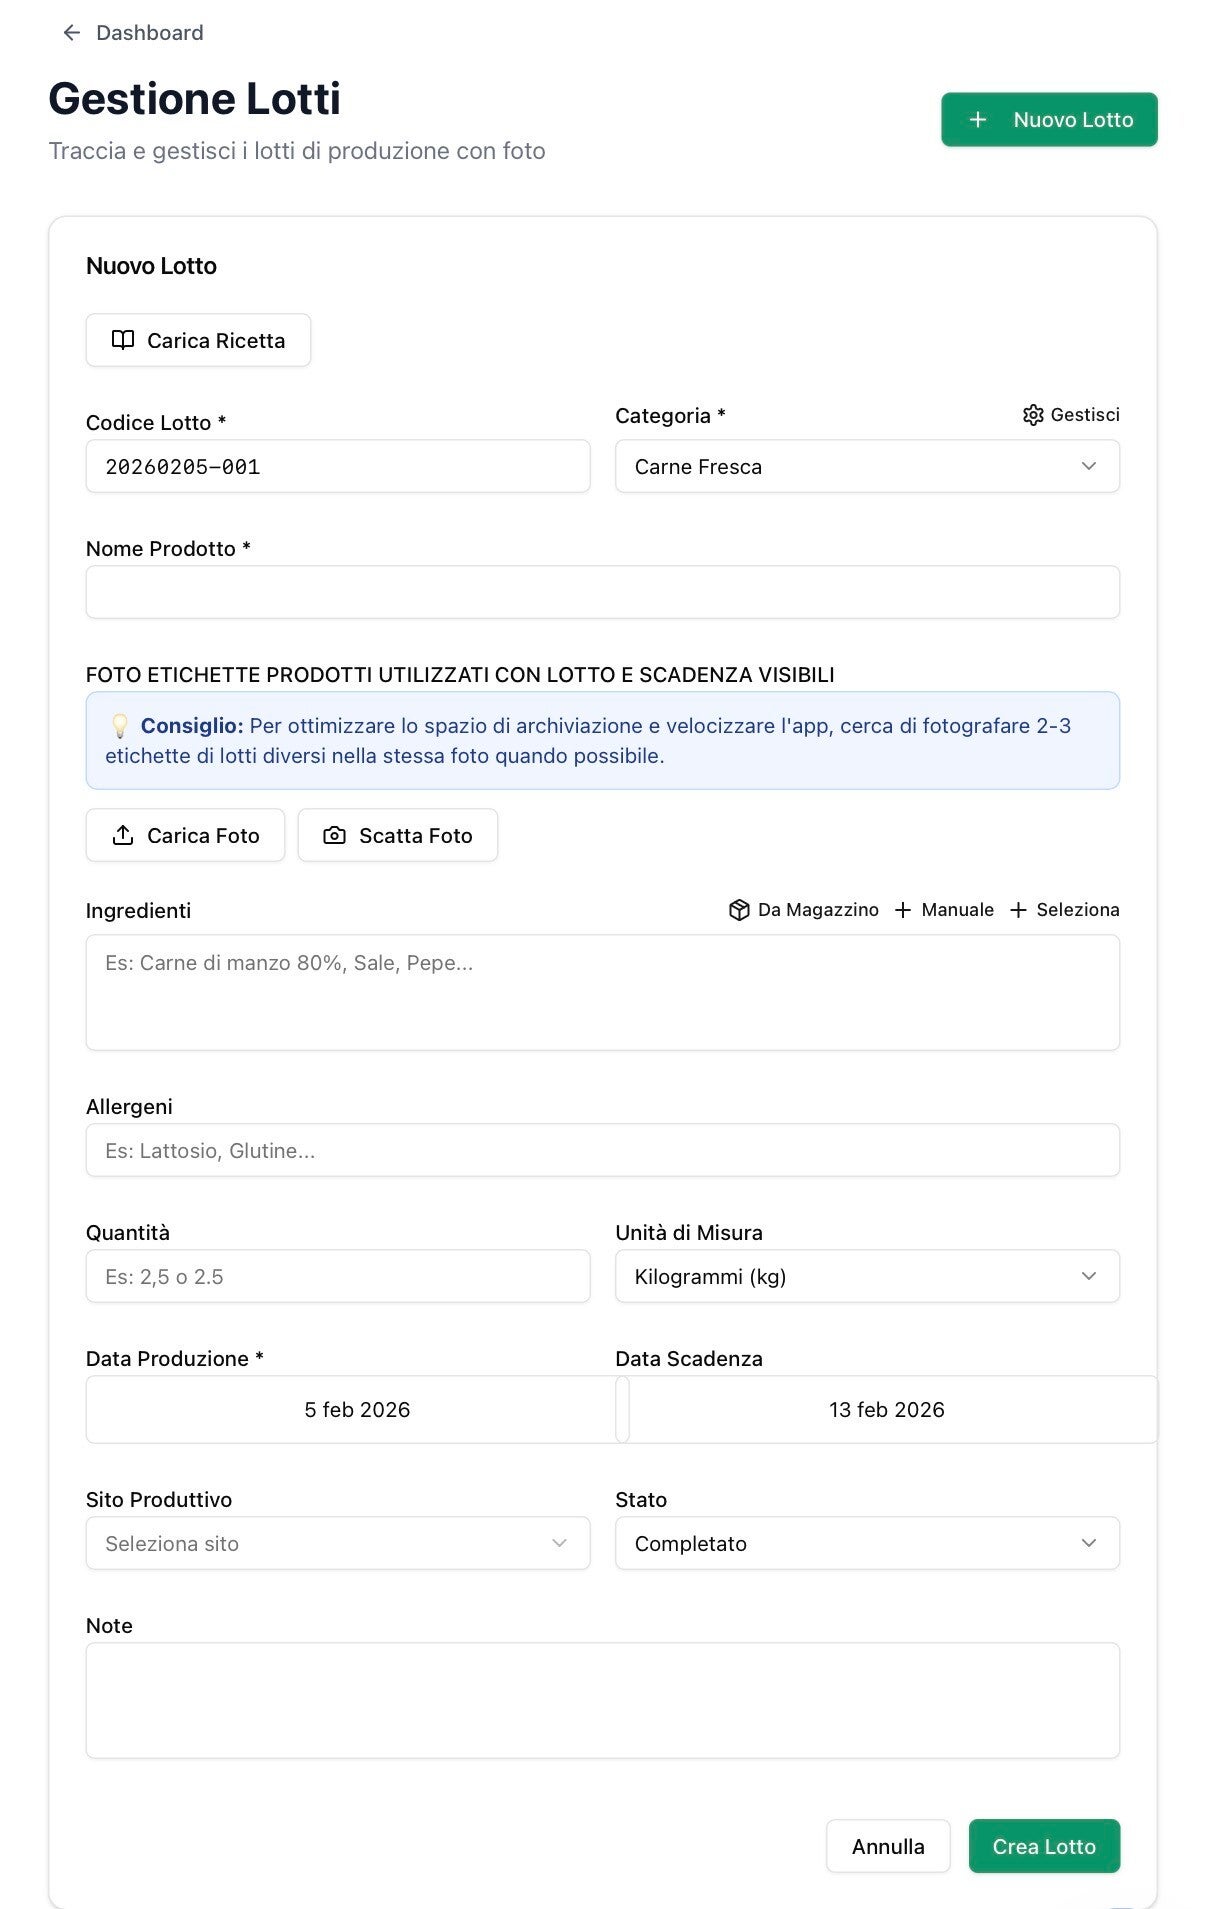Click the back arrow next to Dashboard
This screenshot has width=1206, height=1909.
[x=71, y=33]
